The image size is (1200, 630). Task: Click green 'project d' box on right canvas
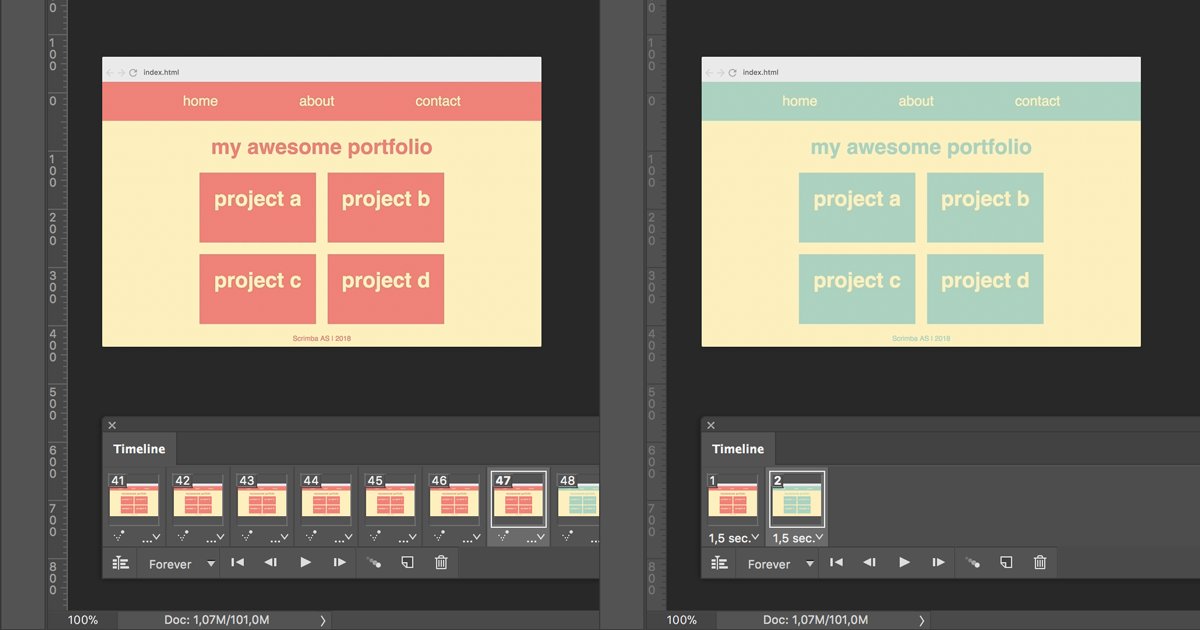tap(985, 289)
